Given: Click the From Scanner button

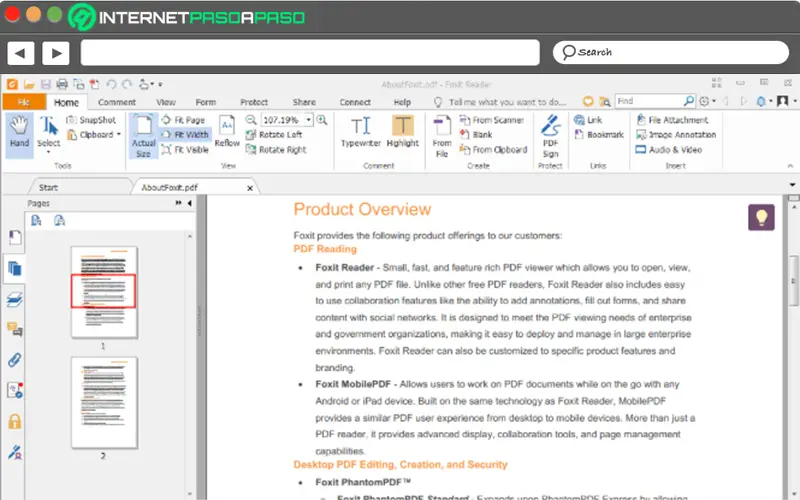Looking at the screenshot, I should [x=491, y=119].
